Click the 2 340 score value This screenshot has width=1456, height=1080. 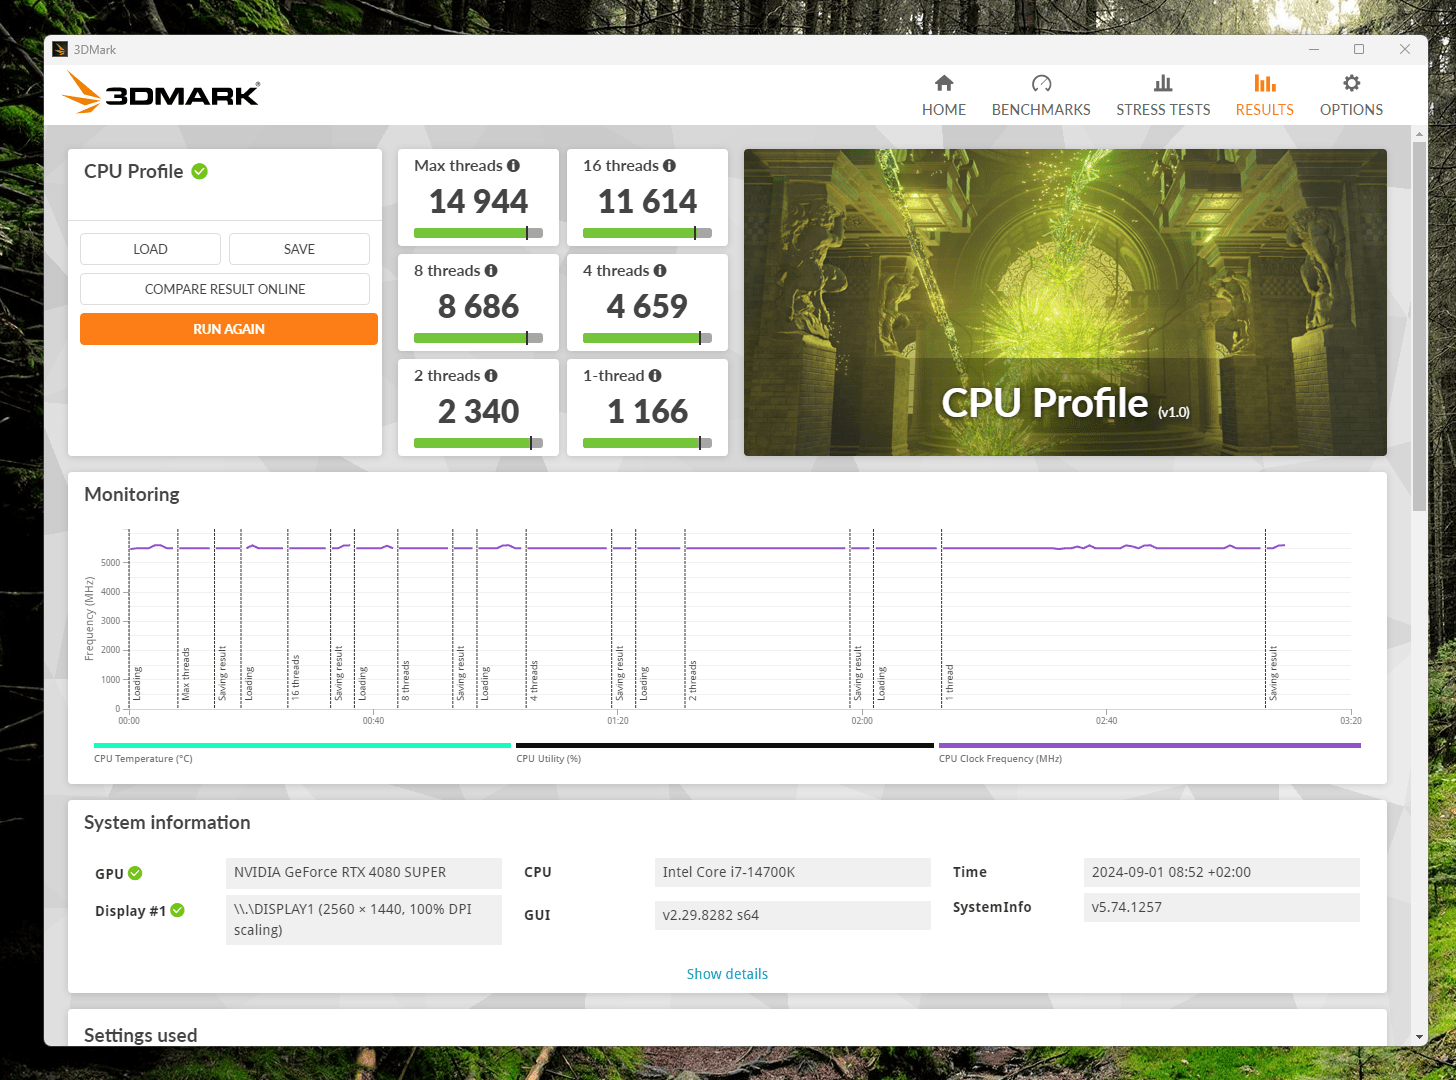tap(478, 412)
